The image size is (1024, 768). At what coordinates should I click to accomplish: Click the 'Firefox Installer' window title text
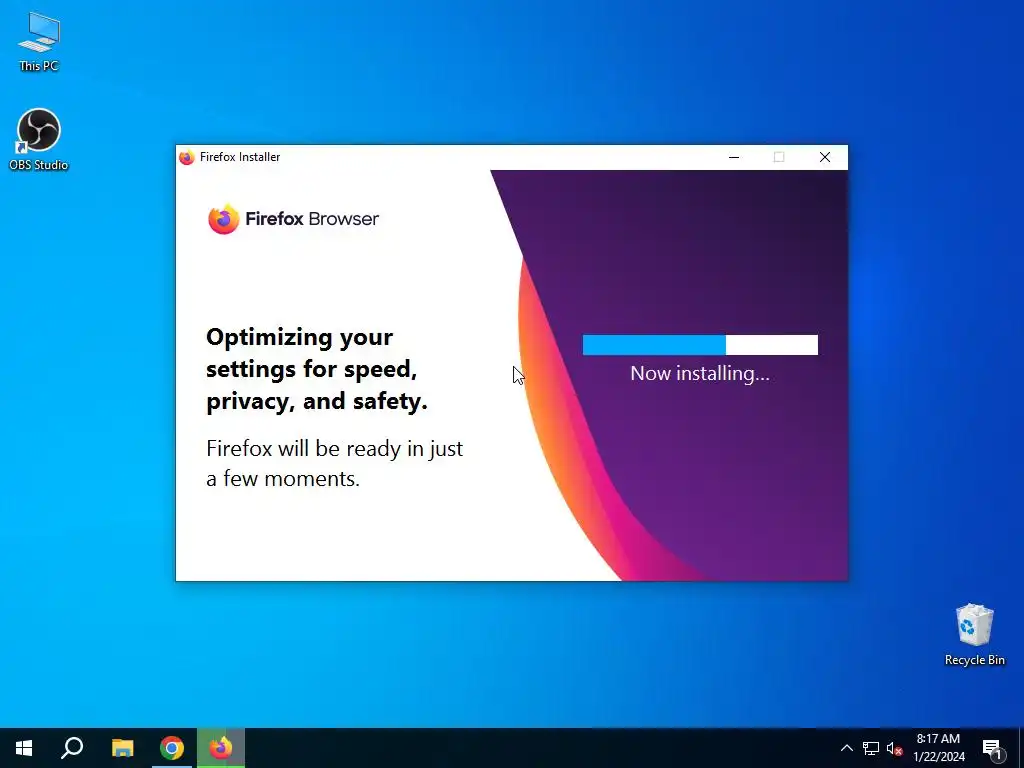click(240, 157)
